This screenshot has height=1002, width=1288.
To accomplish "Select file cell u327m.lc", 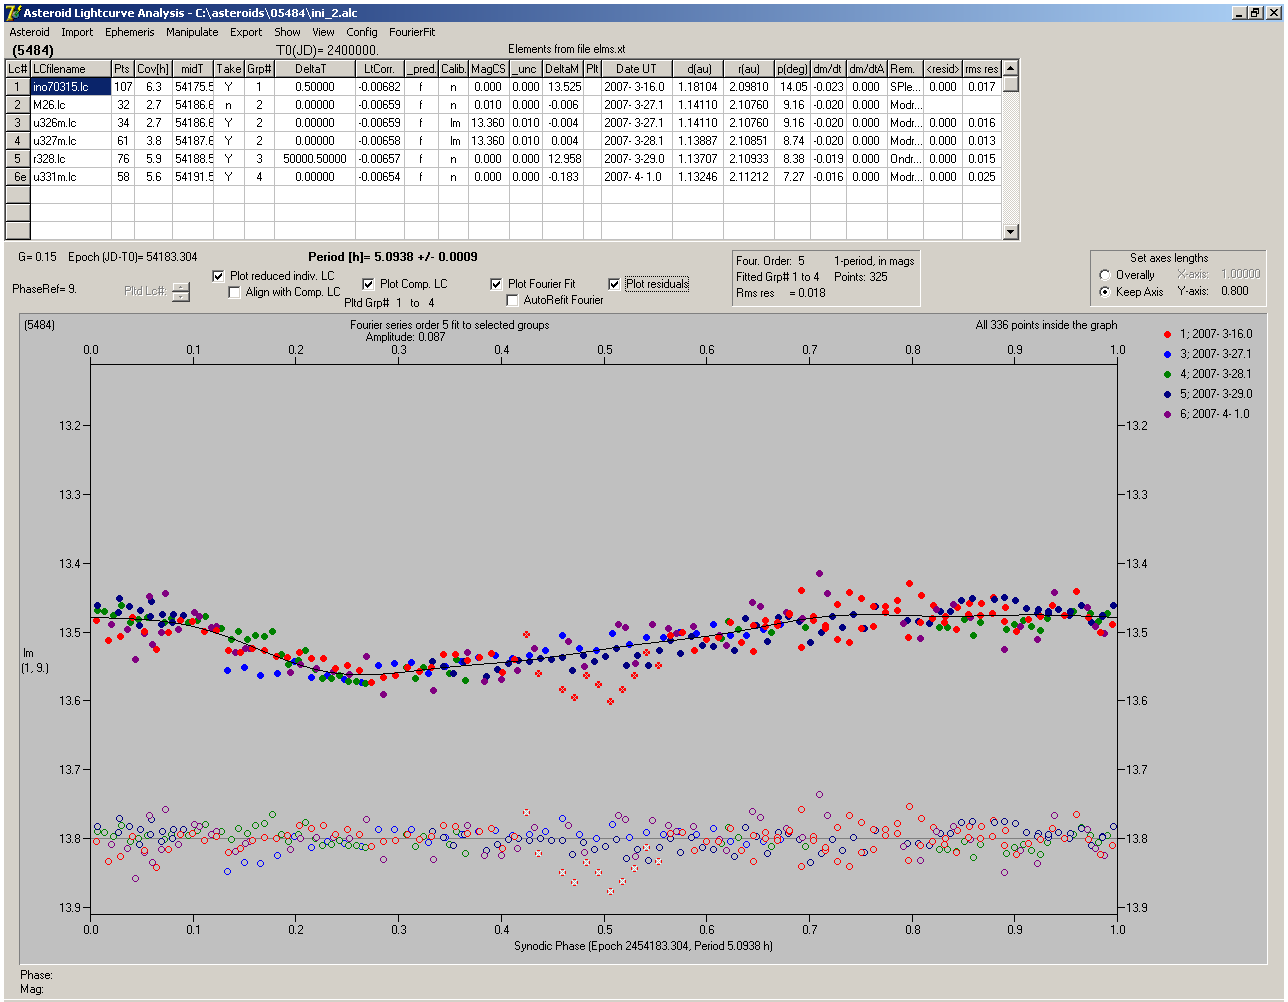I will [70, 141].
